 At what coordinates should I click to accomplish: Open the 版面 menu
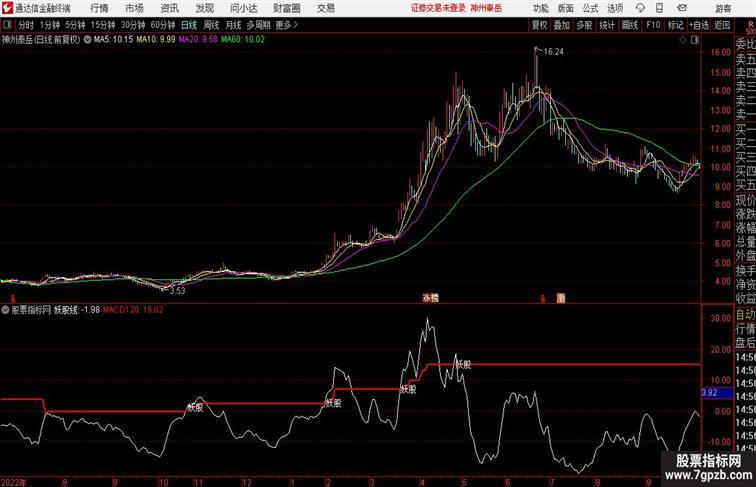566,8
